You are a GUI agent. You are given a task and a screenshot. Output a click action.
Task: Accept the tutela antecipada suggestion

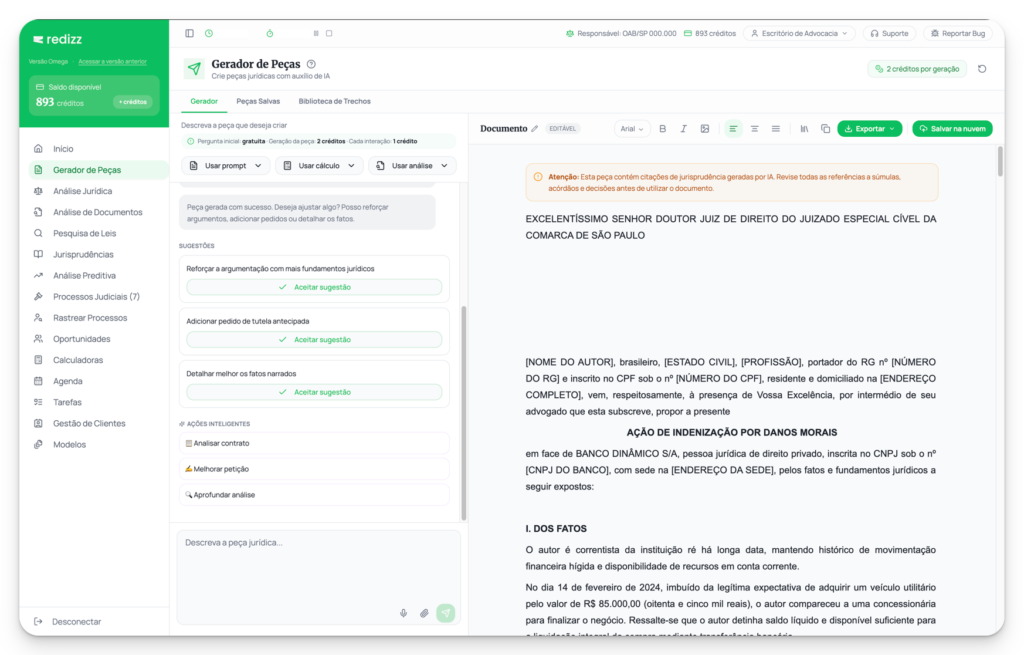(314, 339)
